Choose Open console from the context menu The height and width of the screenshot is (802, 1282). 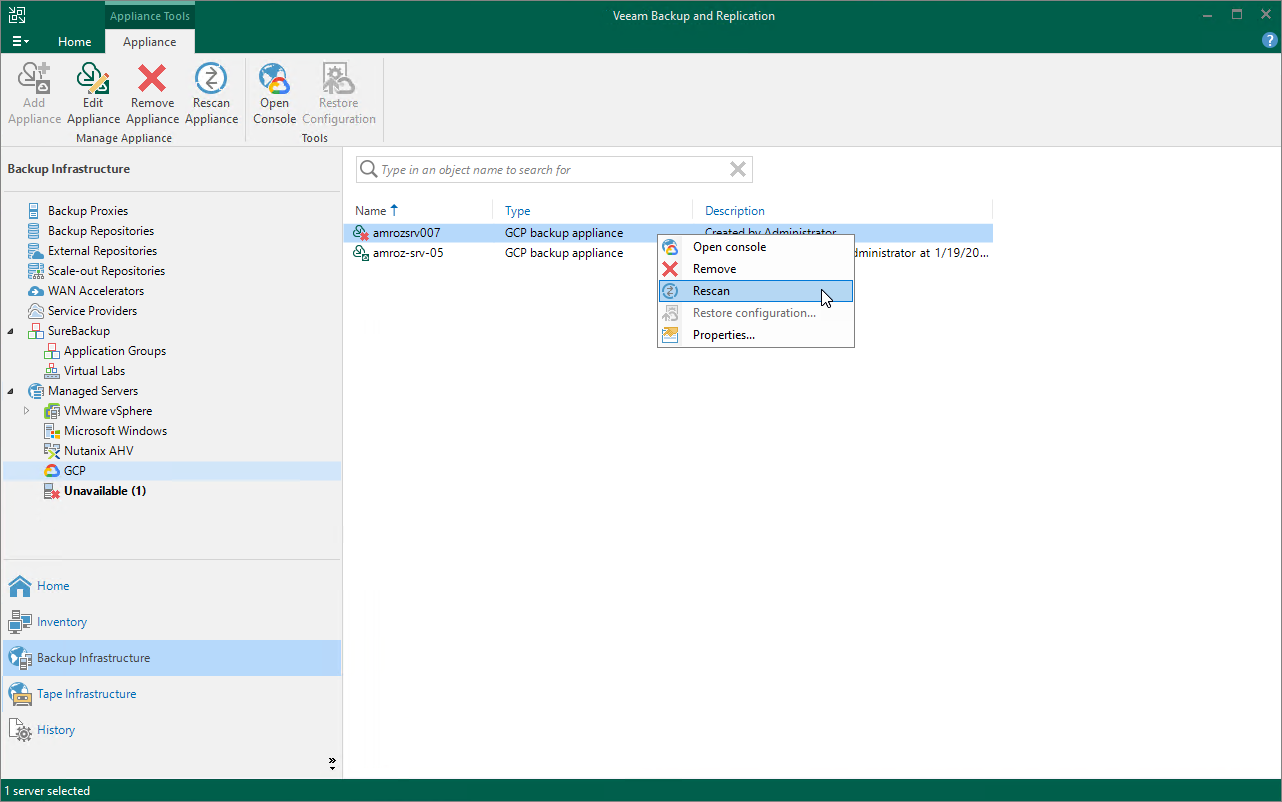click(x=756, y=247)
